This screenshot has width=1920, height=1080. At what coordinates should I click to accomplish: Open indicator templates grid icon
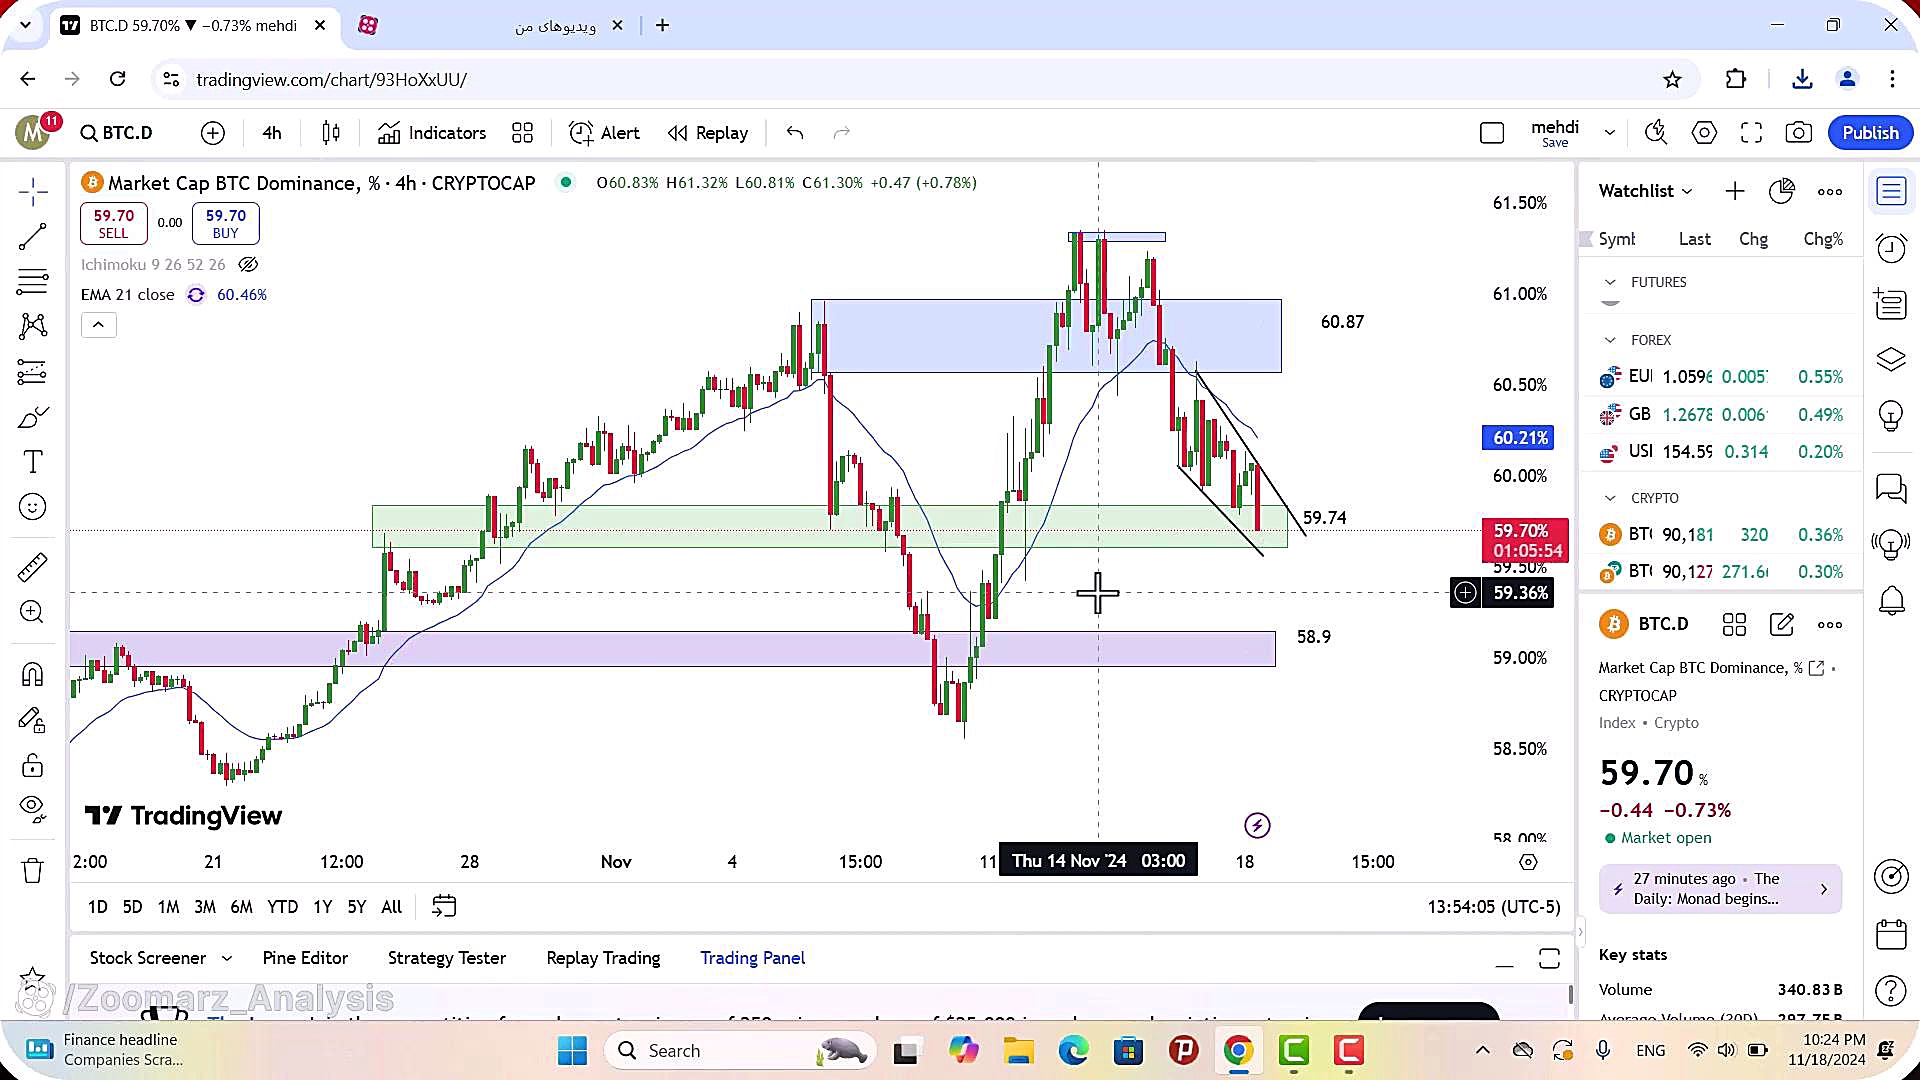click(522, 133)
